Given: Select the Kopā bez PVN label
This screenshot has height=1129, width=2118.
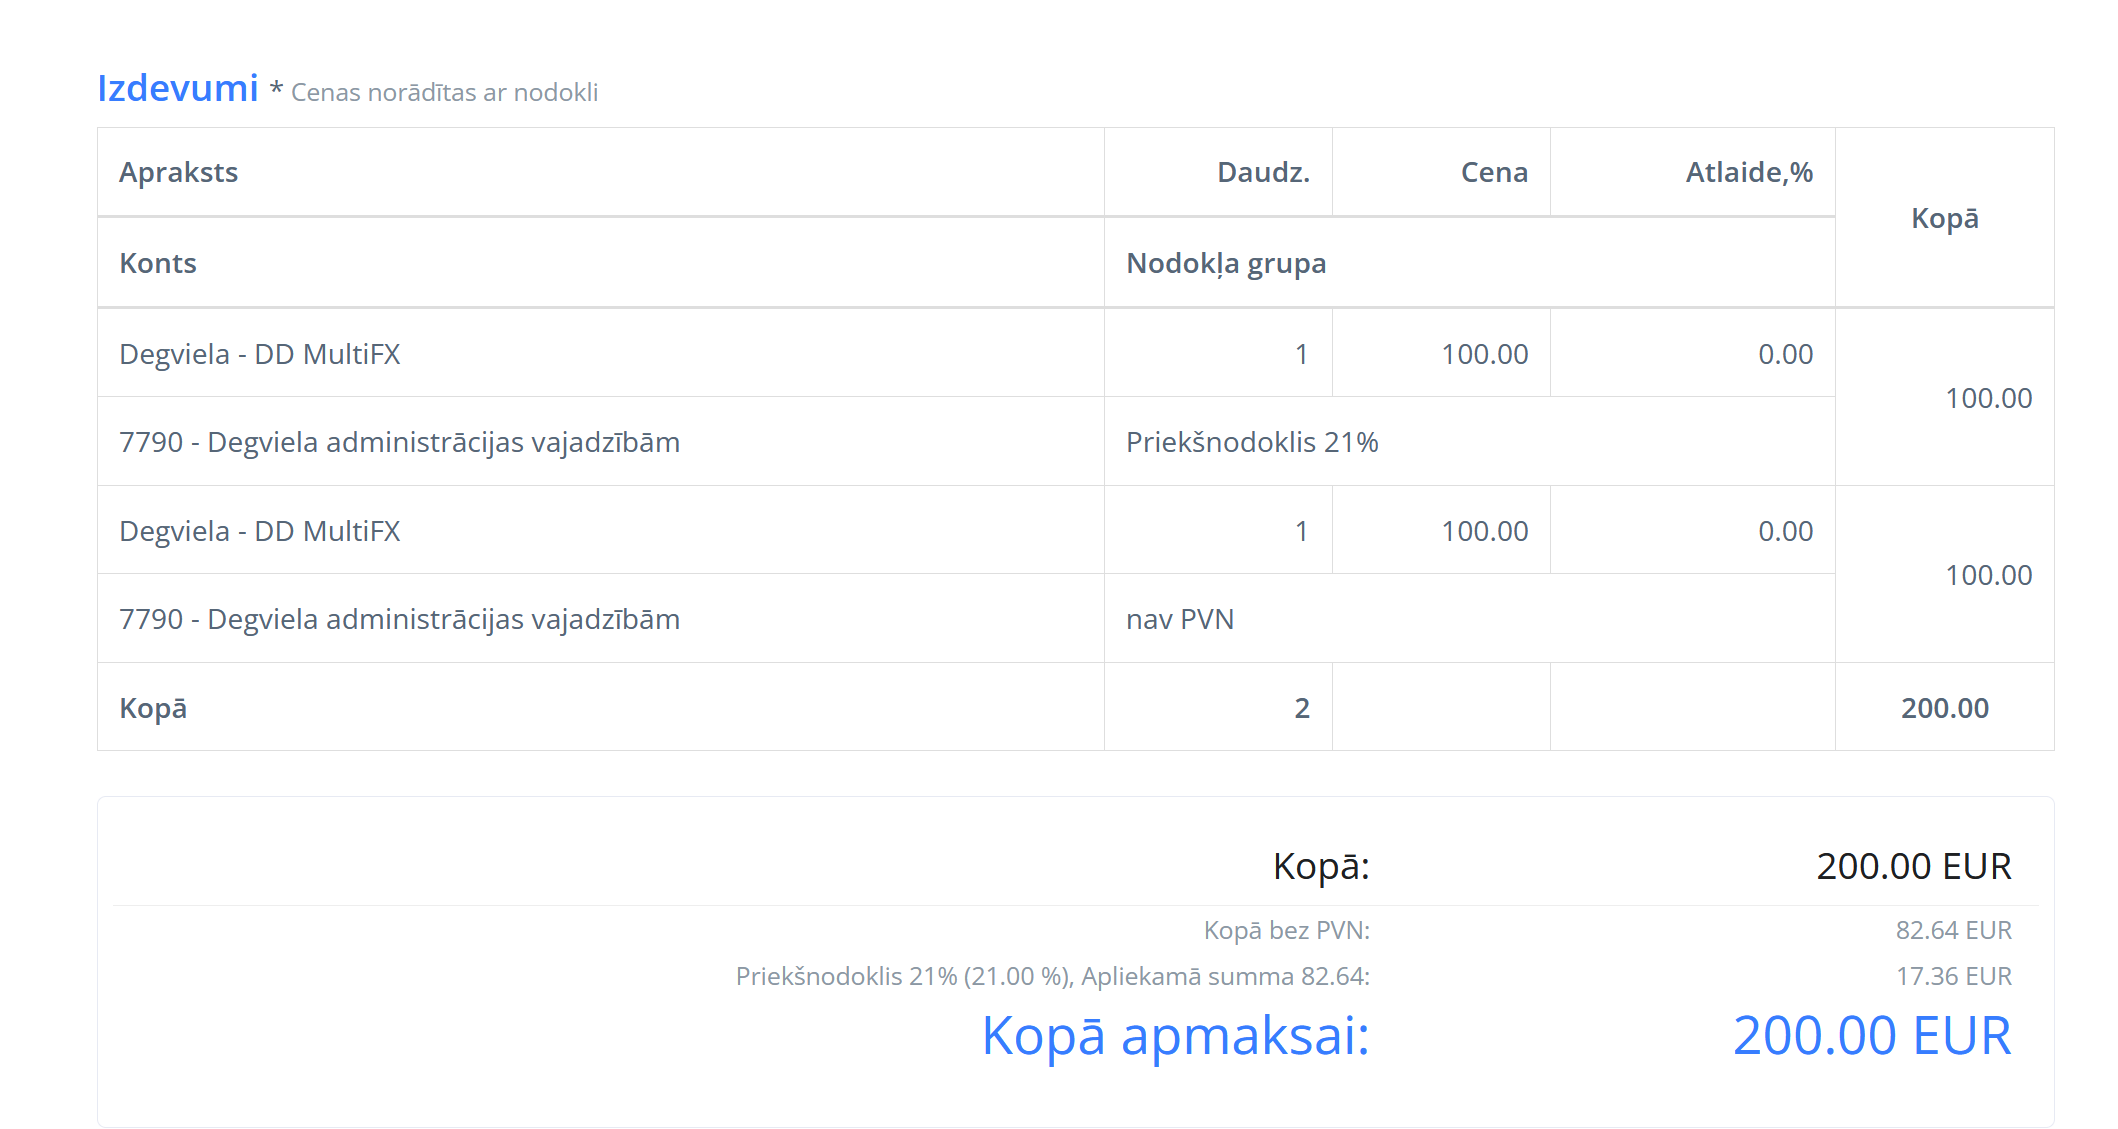Looking at the screenshot, I should click(x=1286, y=930).
